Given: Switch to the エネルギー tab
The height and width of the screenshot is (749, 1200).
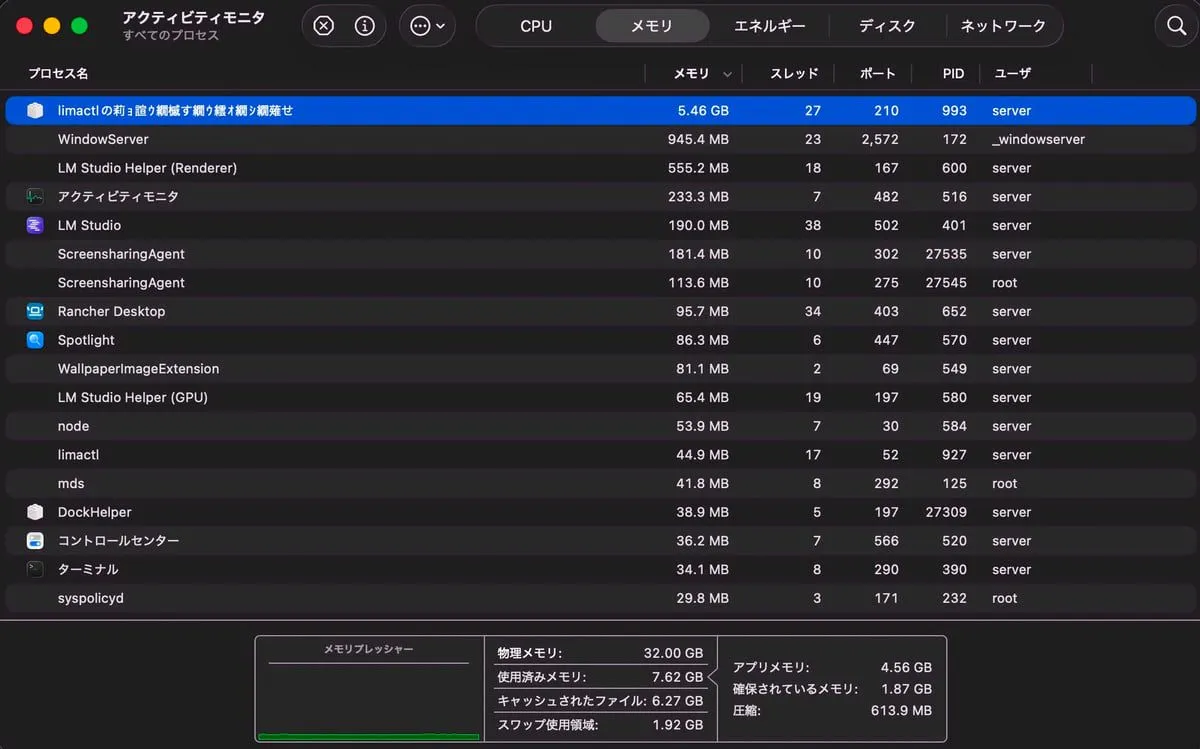Looking at the screenshot, I should (769, 26).
